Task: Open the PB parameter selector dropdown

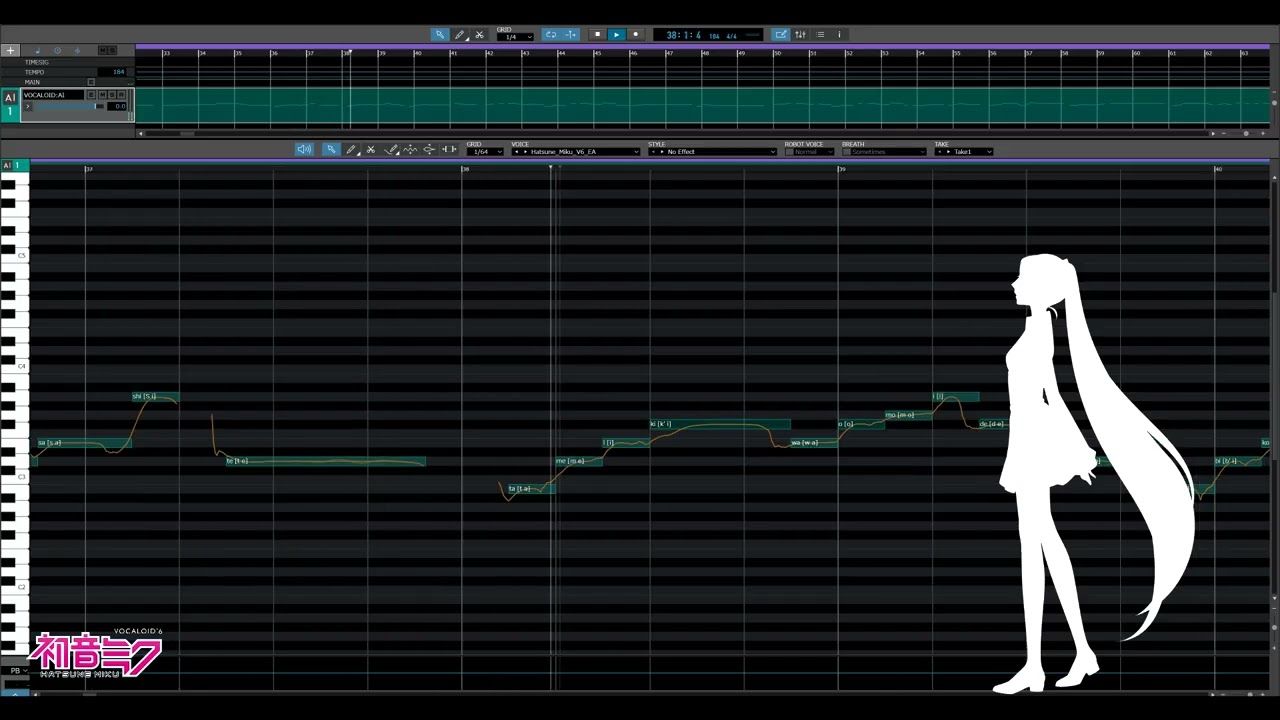Action: tap(15, 670)
